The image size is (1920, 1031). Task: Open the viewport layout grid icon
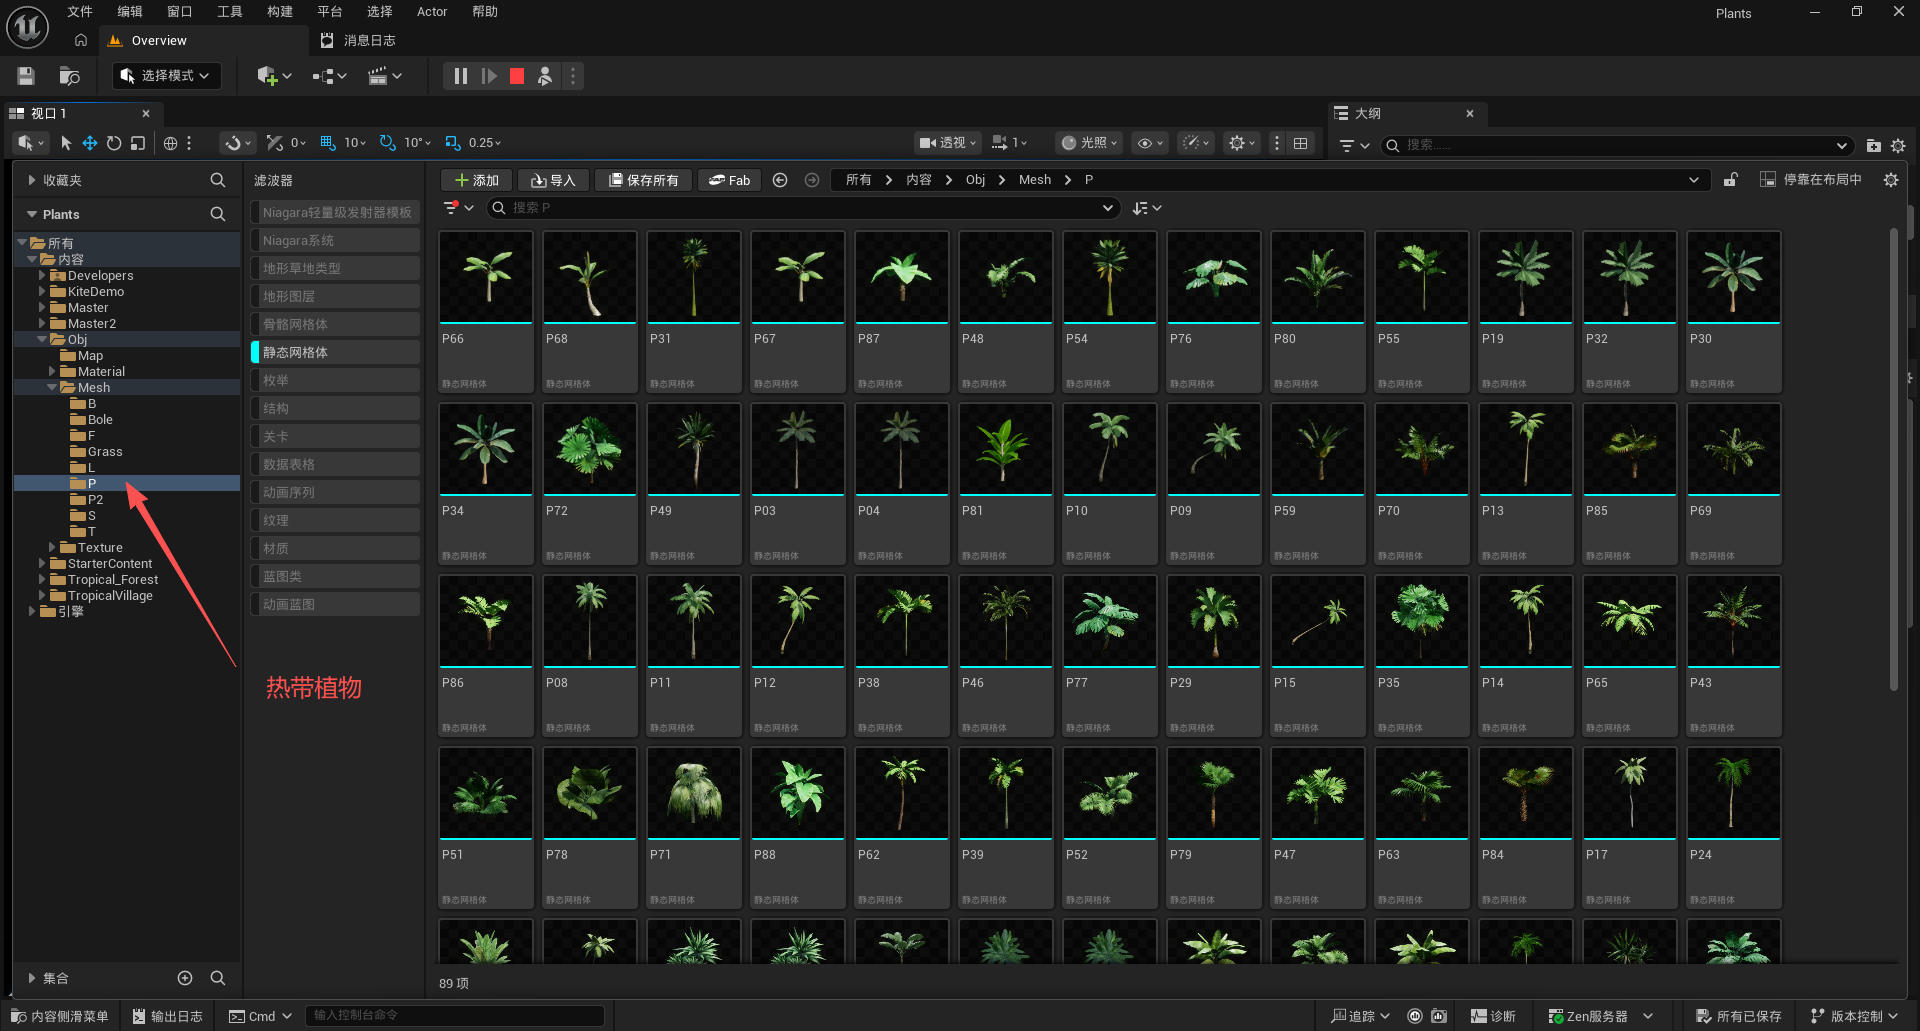[x=1300, y=143]
